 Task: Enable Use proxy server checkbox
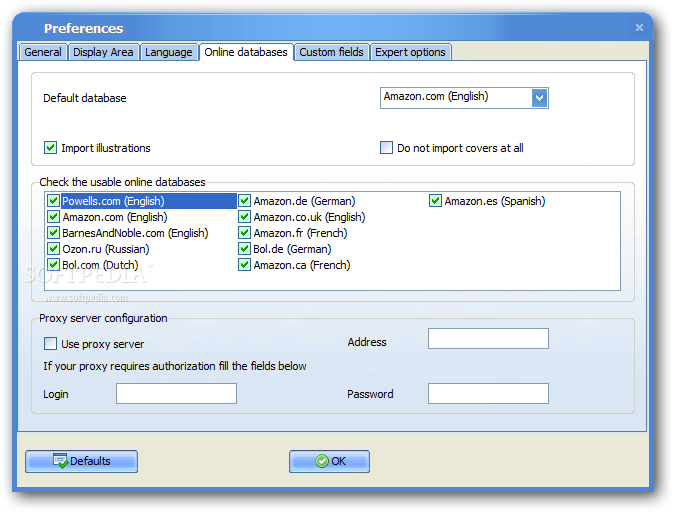tap(50, 343)
